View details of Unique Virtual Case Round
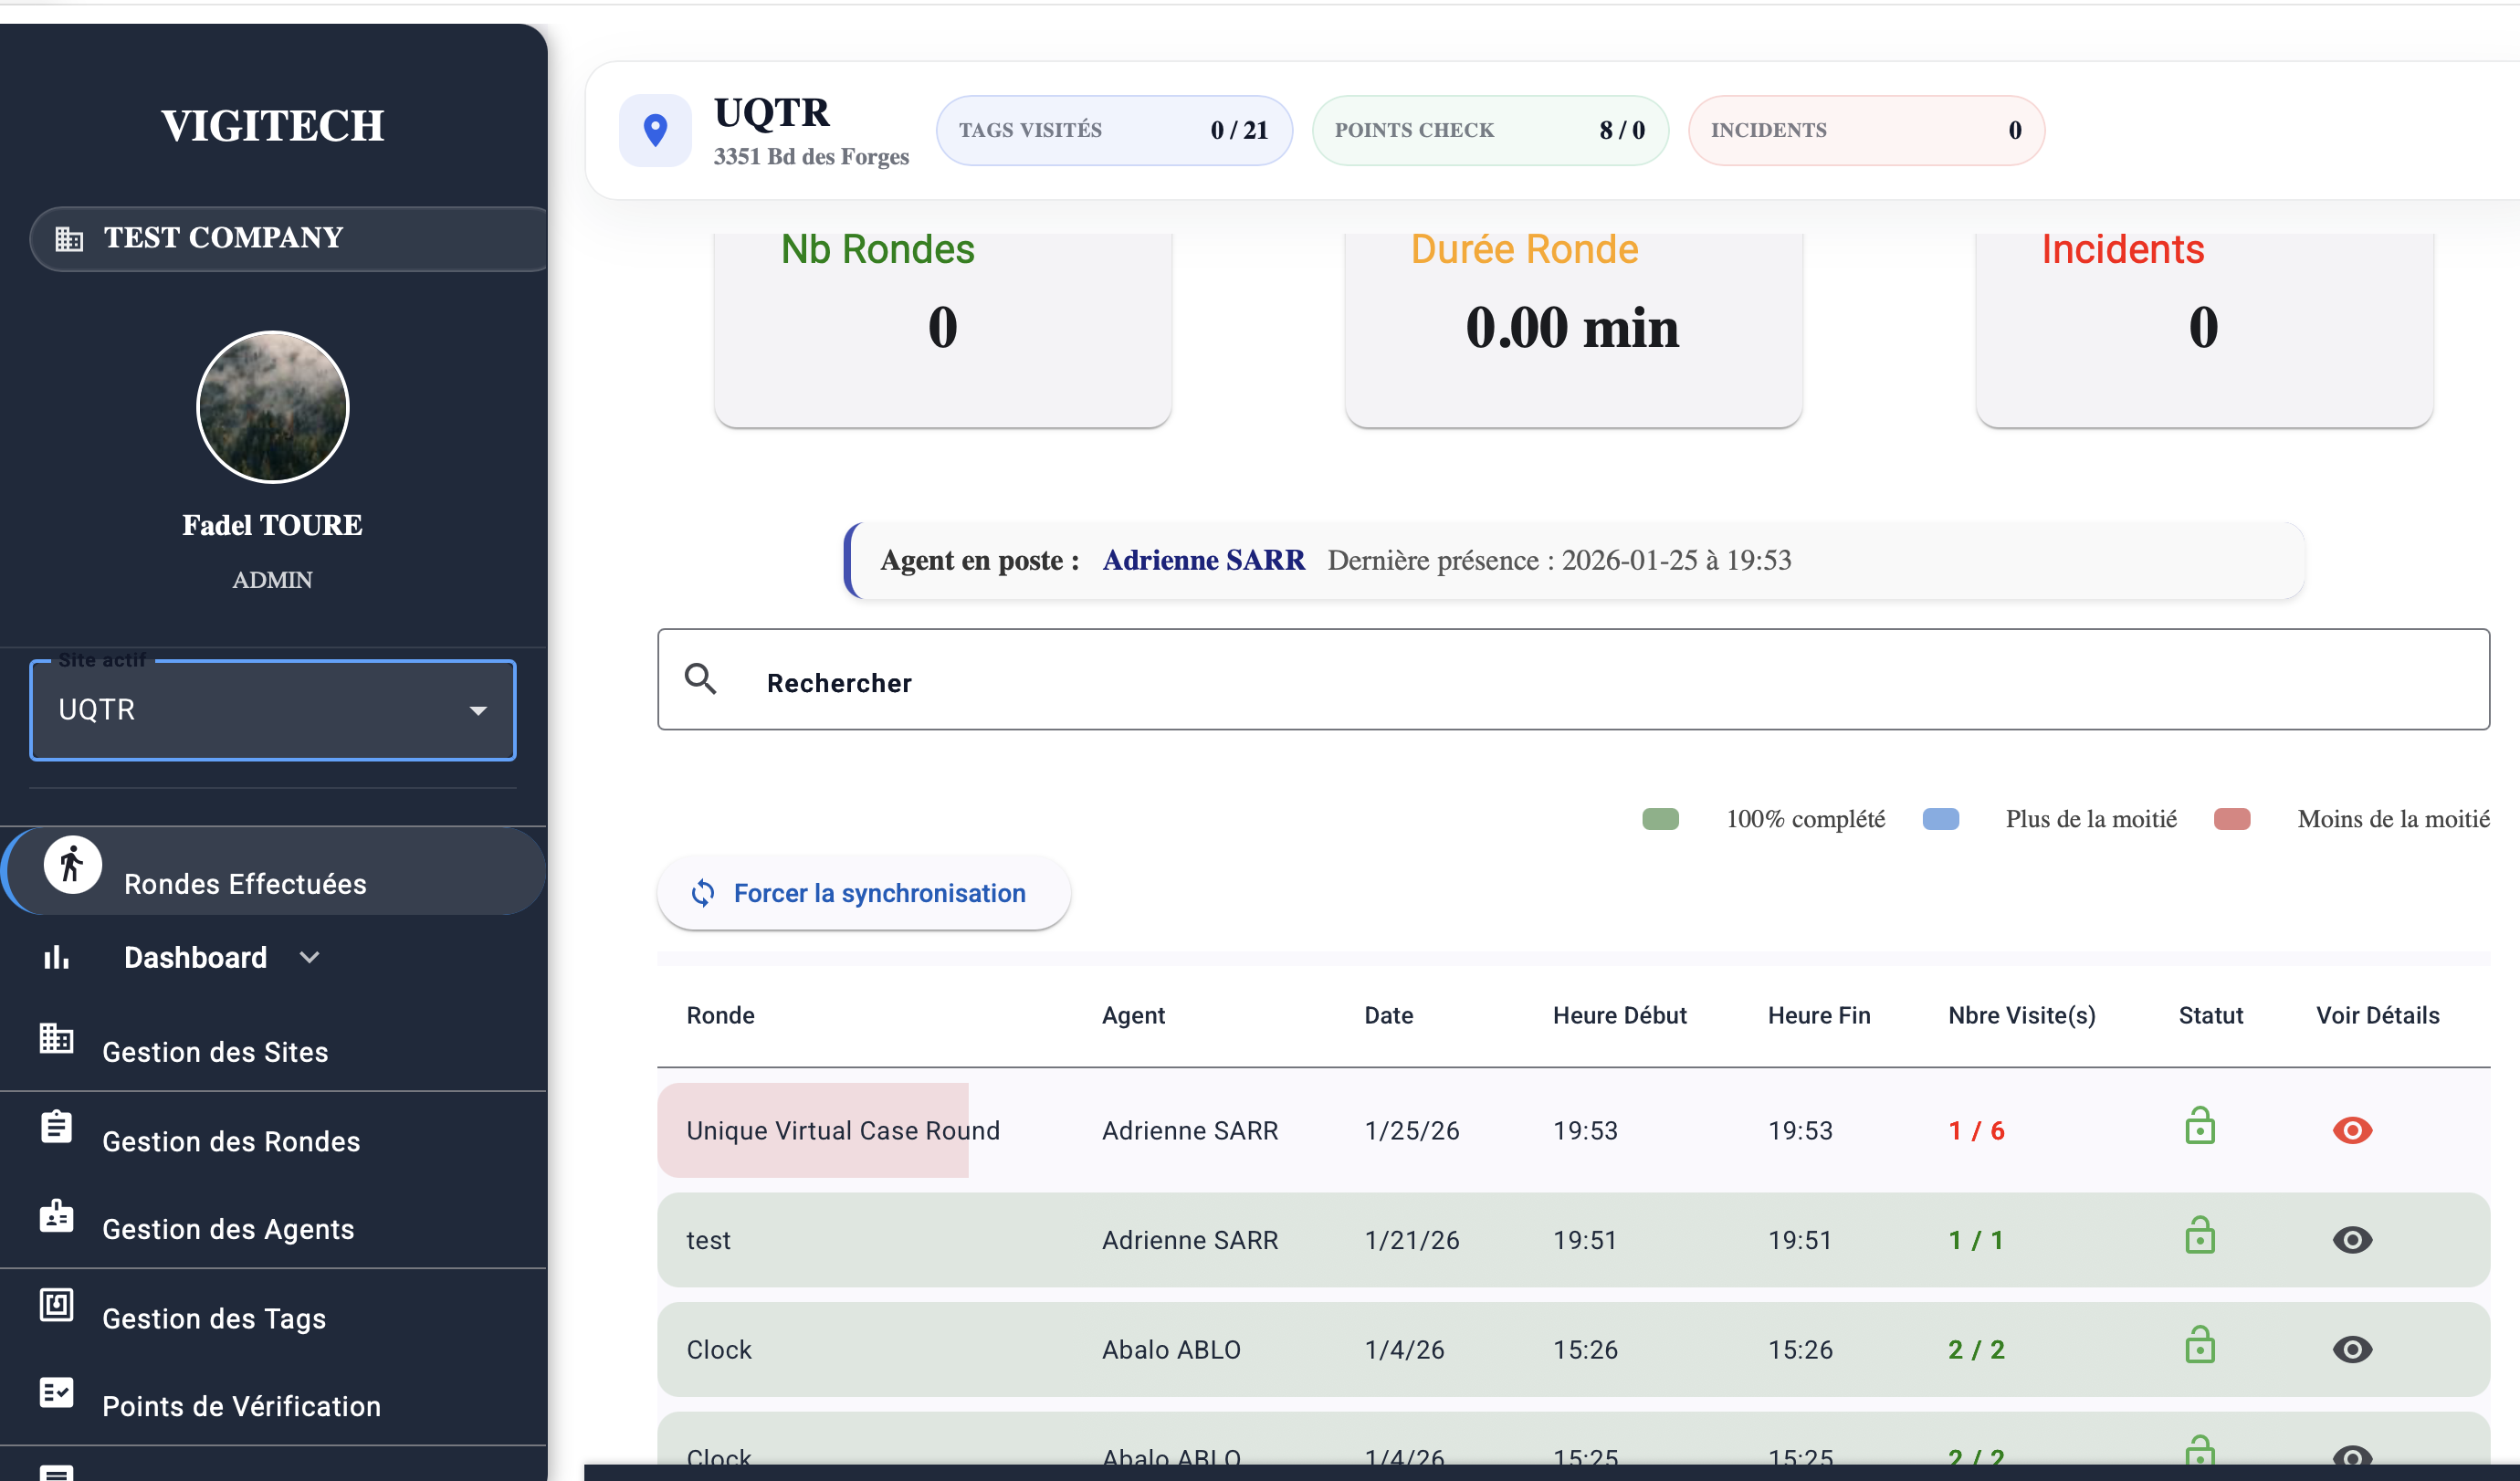This screenshot has height=1481, width=2520. tap(2351, 1130)
